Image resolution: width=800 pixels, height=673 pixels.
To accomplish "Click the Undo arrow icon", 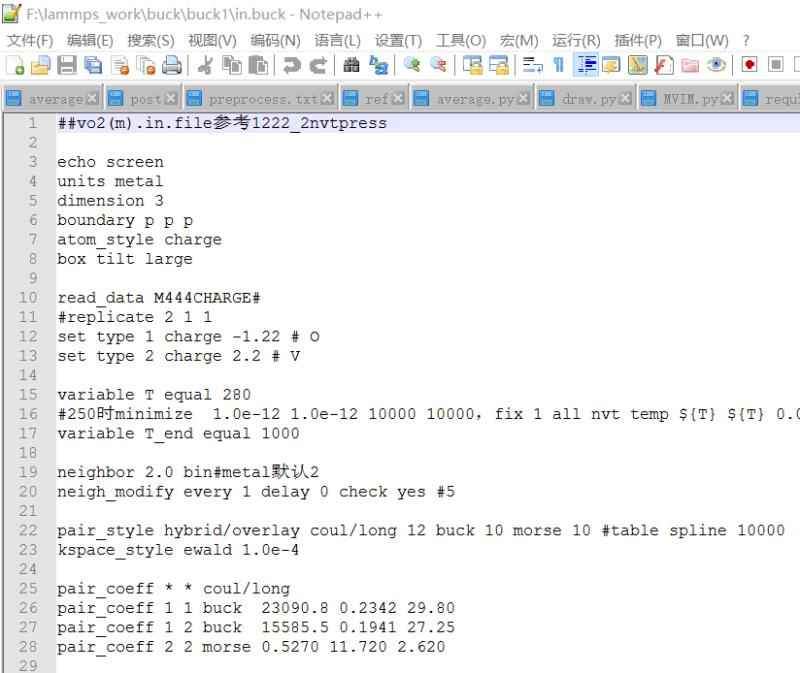I will 292,66.
